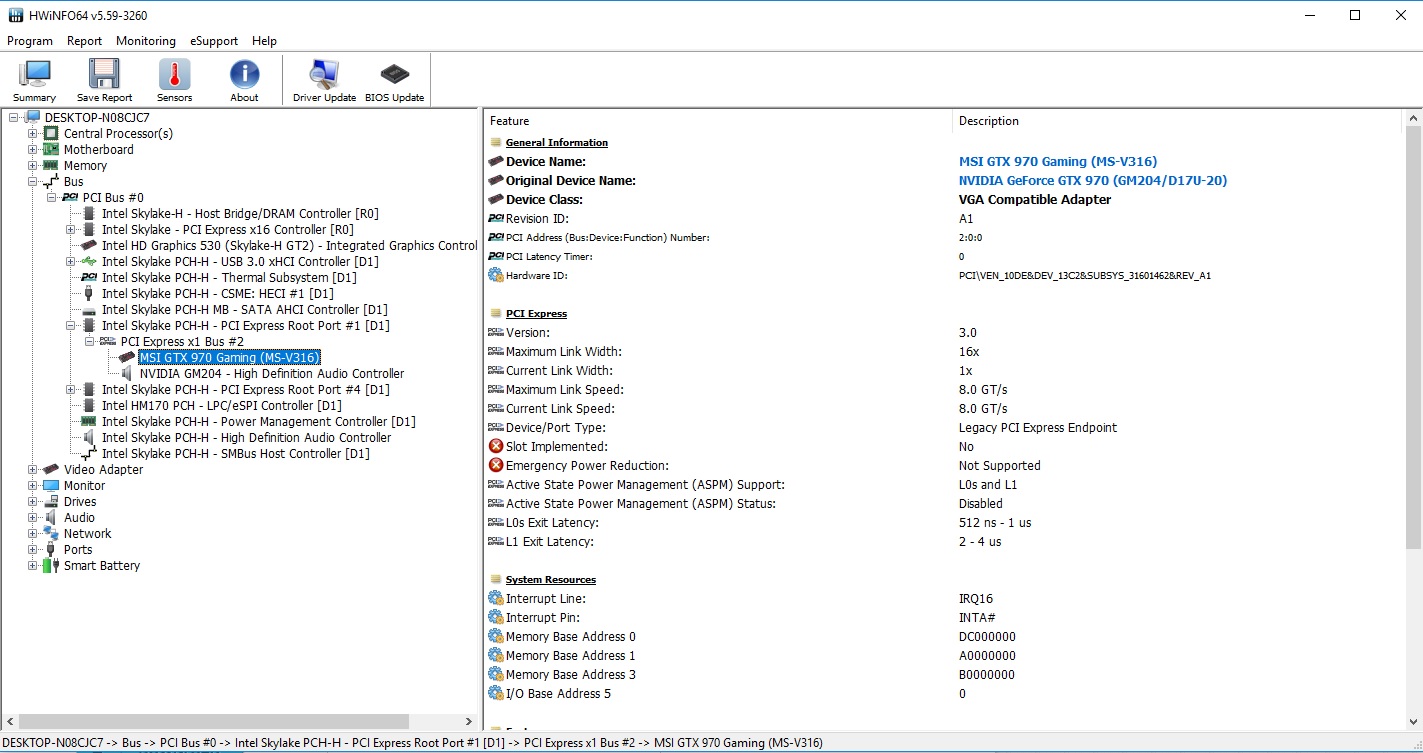Click the tree panel horizontal scrollbar thumb
The width and height of the screenshot is (1423, 753).
click(213, 721)
